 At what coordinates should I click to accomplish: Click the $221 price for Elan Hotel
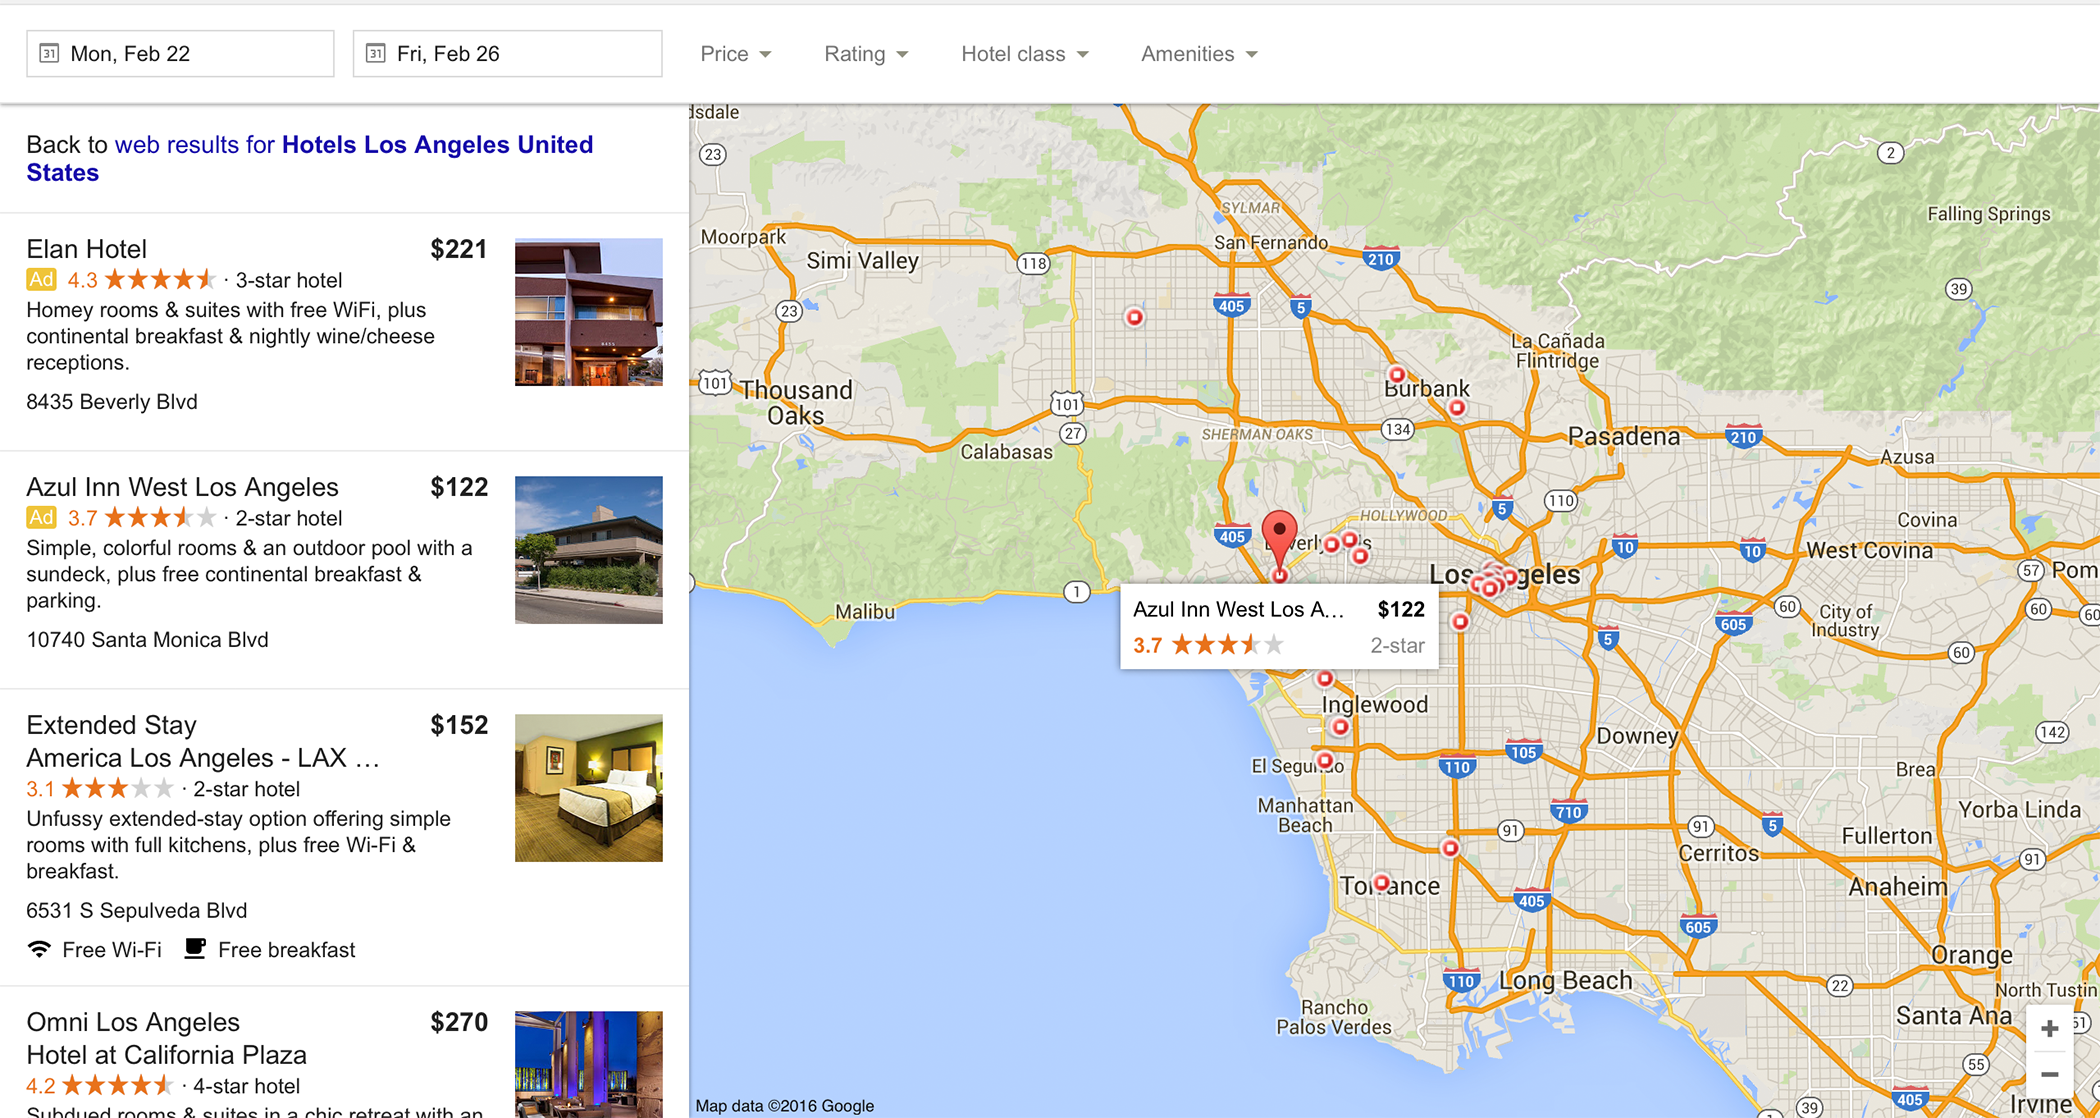click(x=459, y=249)
